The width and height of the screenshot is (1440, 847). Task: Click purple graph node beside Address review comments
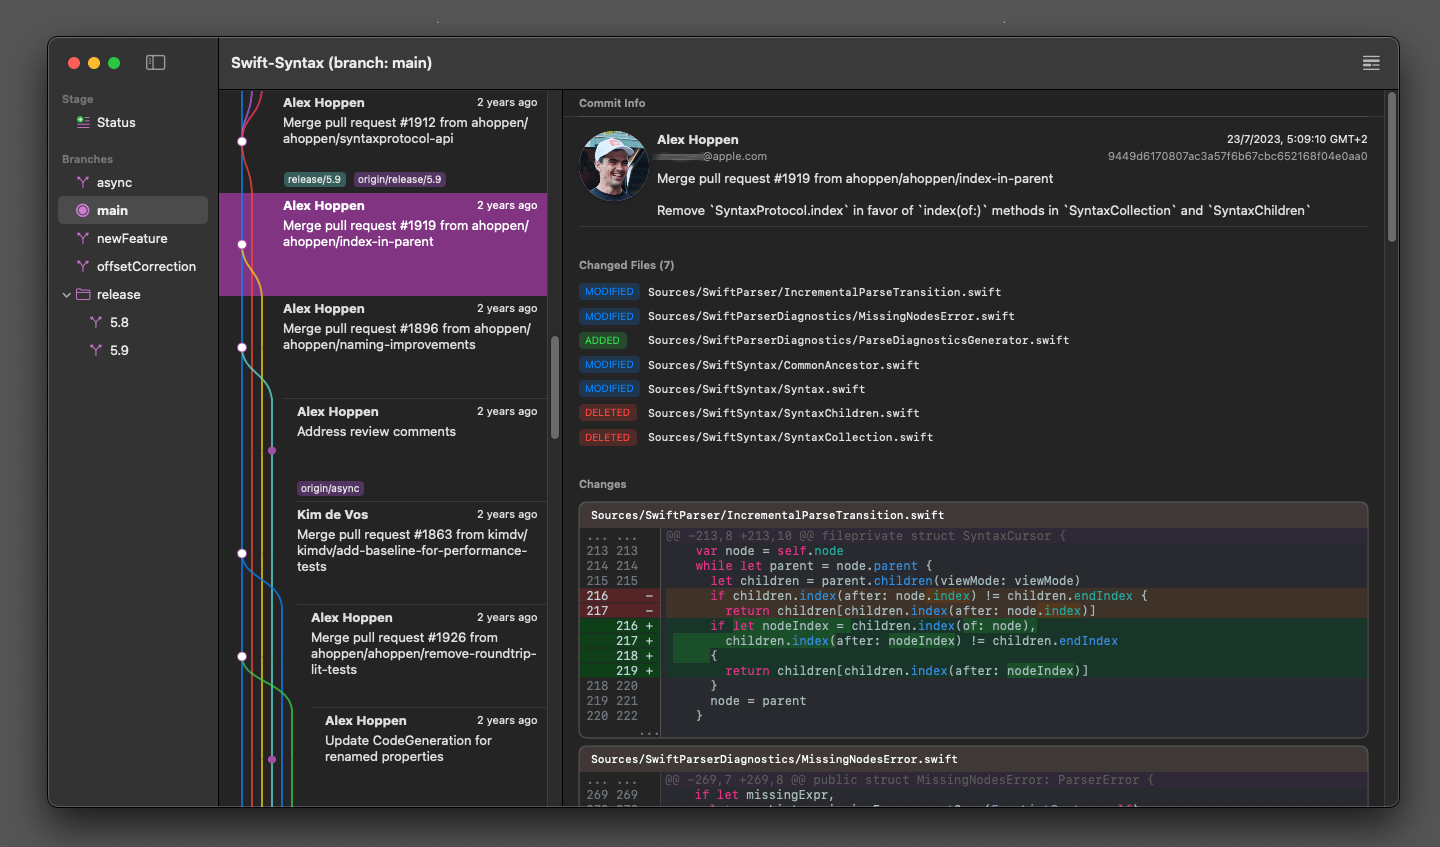point(272,451)
